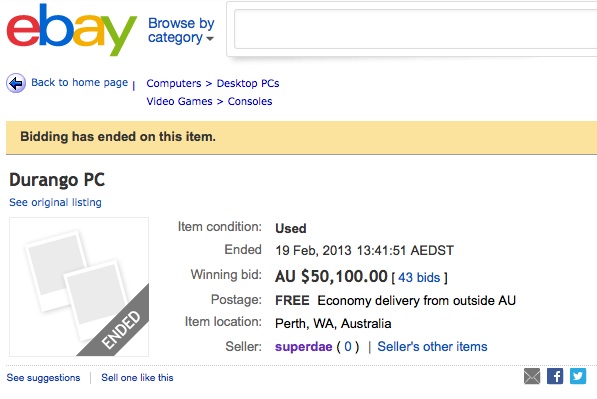Screen dimensions: 597x399
Task: Open Seller's other items link
Action: point(432,346)
